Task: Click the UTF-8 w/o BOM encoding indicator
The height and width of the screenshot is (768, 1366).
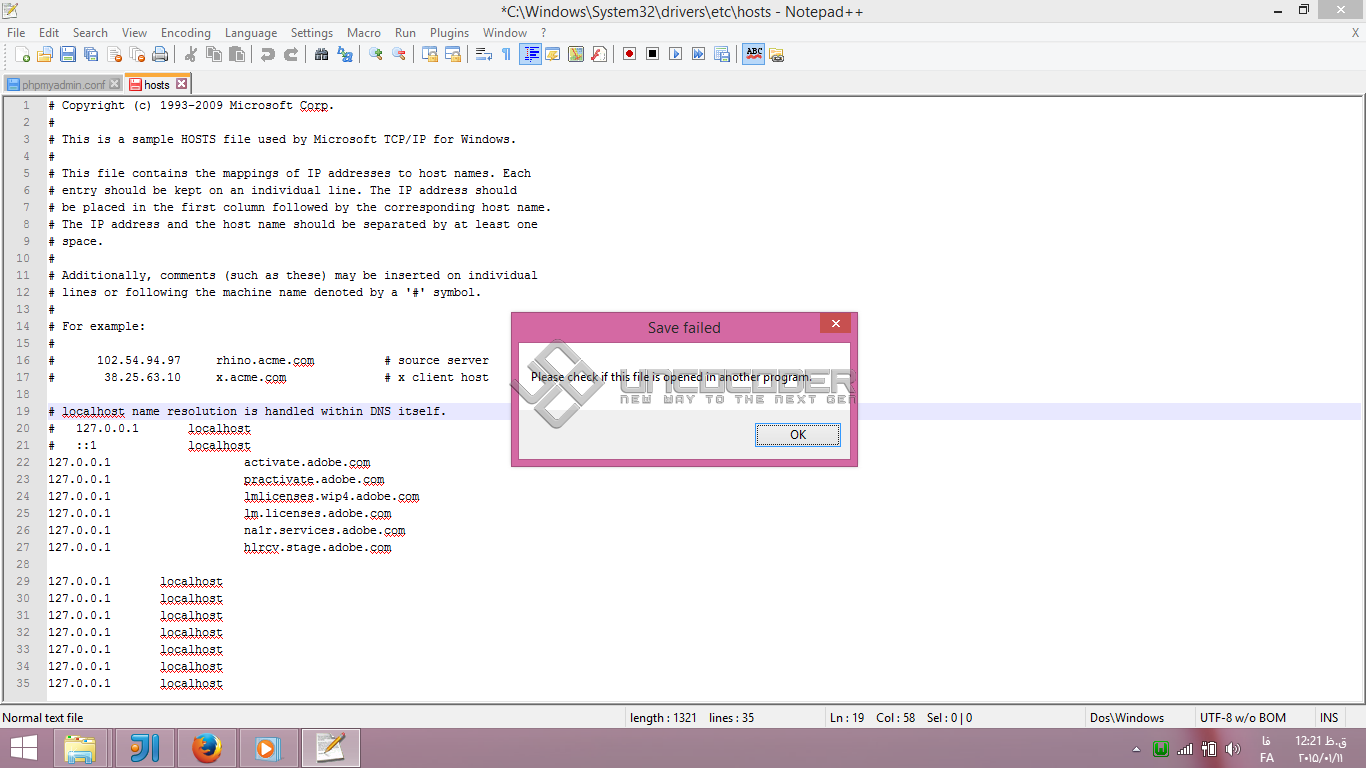Action: click(x=1243, y=718)
